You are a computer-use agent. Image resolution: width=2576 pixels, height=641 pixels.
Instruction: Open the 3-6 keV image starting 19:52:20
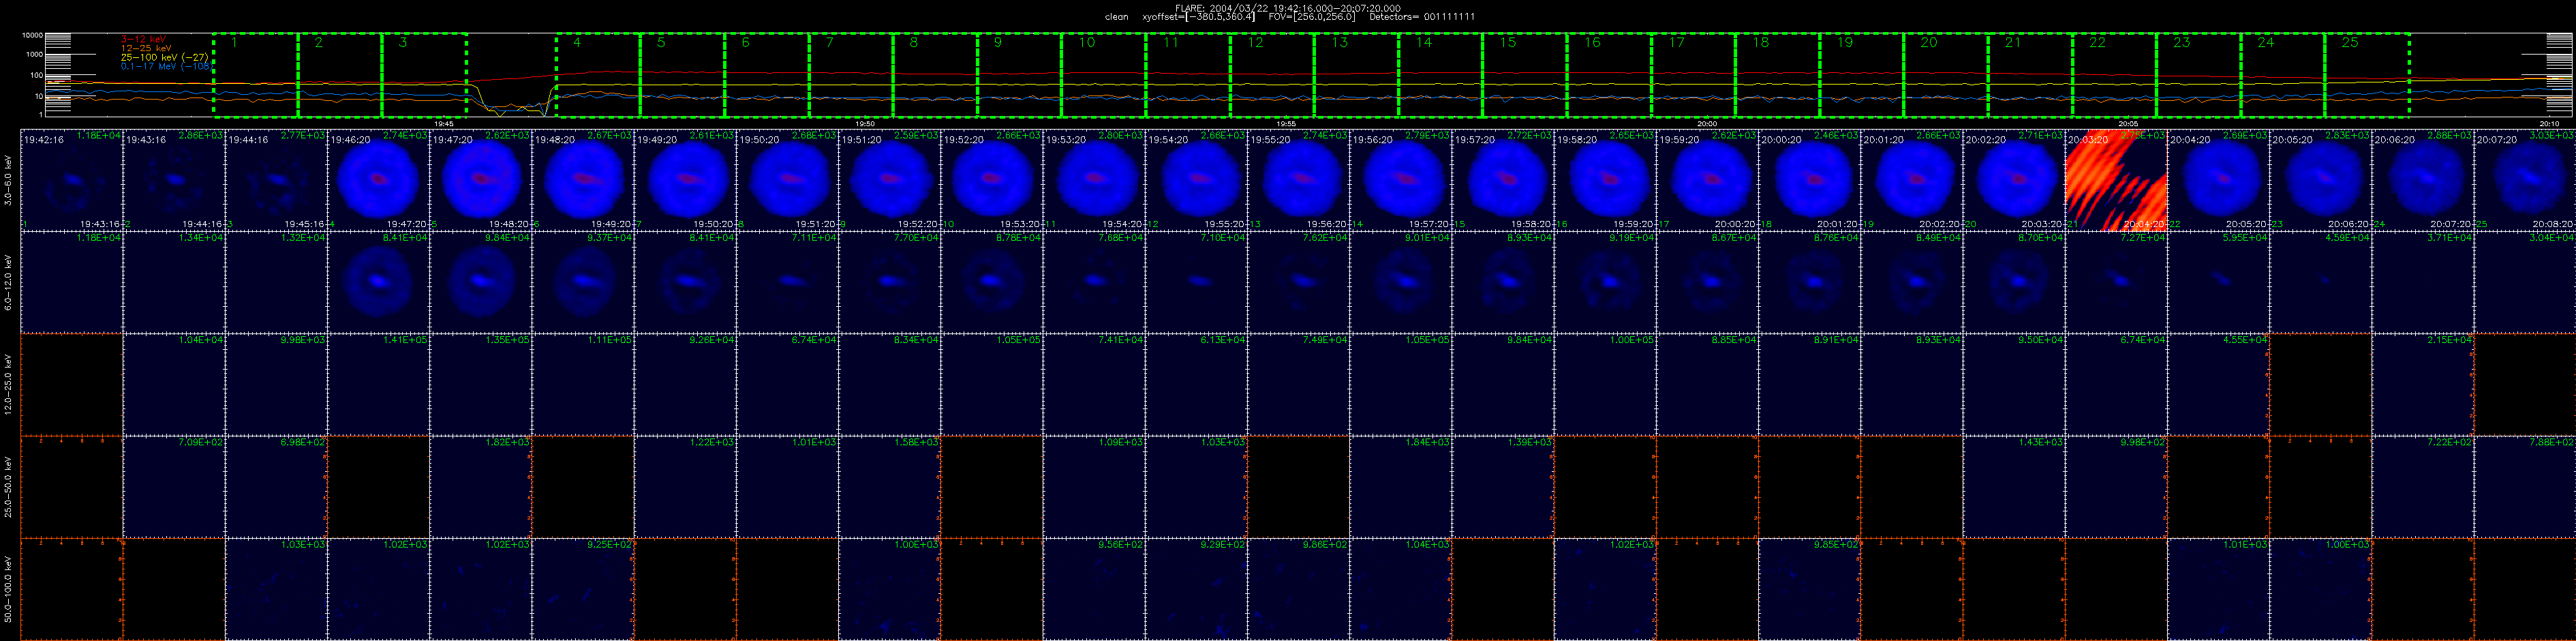pyautogui.click(x=992, y=180)
